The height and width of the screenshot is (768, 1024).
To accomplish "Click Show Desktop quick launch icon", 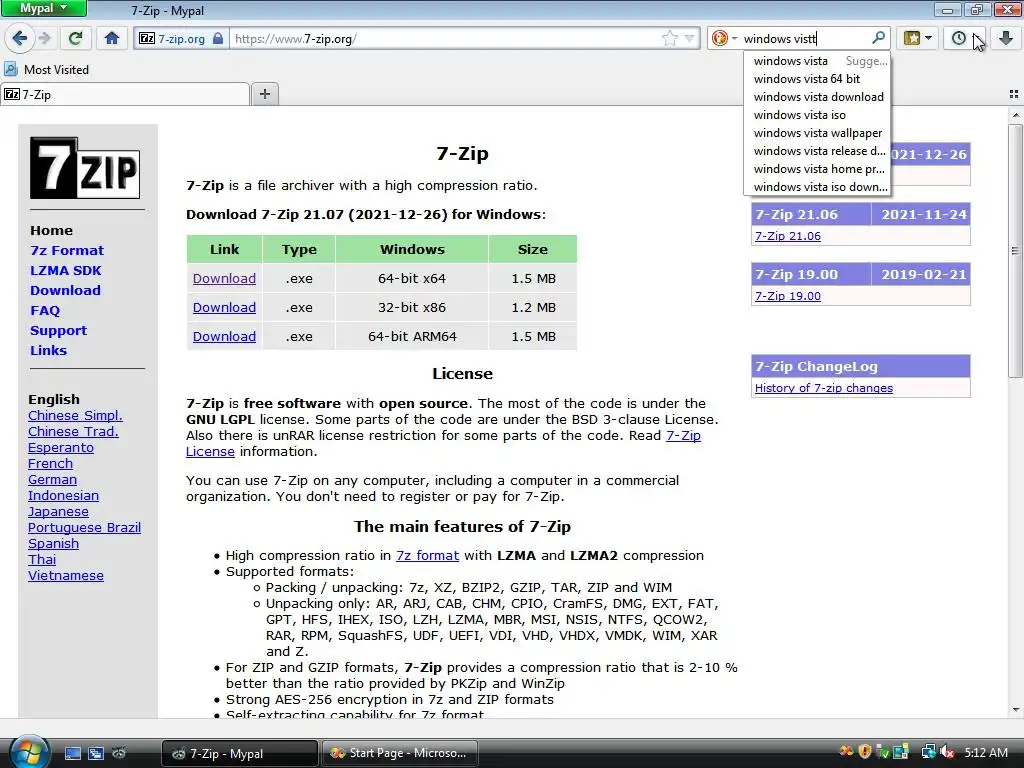I will click(72, 753).
